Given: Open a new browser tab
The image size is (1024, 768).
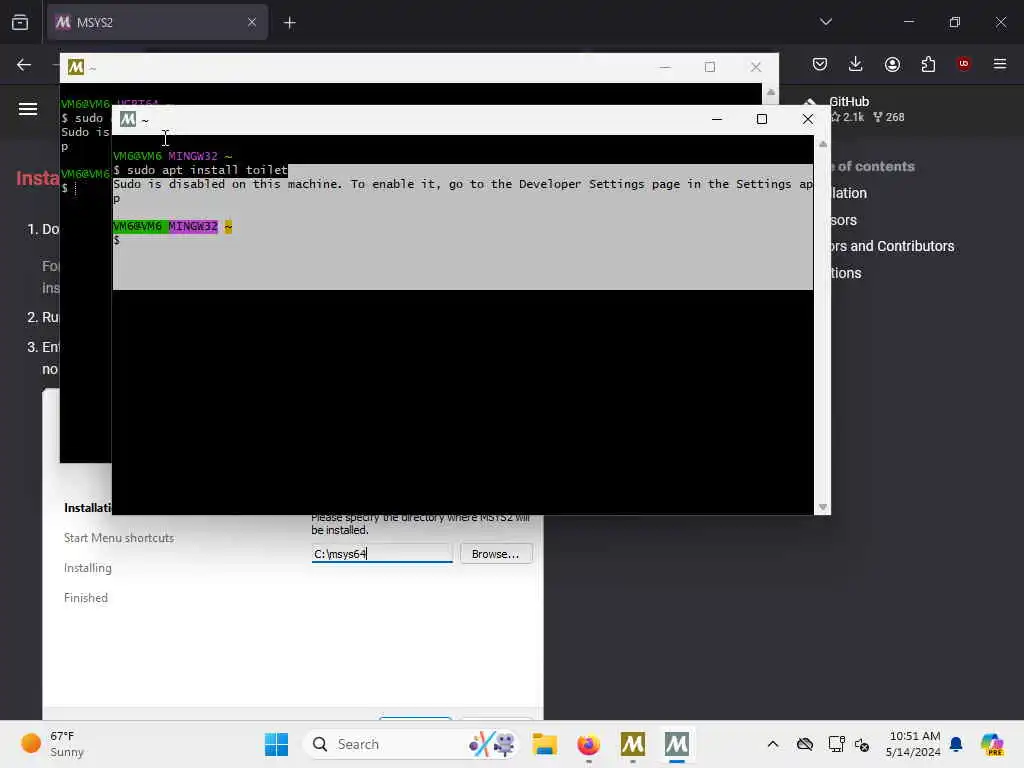Looking at the screenshot, I should (x=290, y=23).
